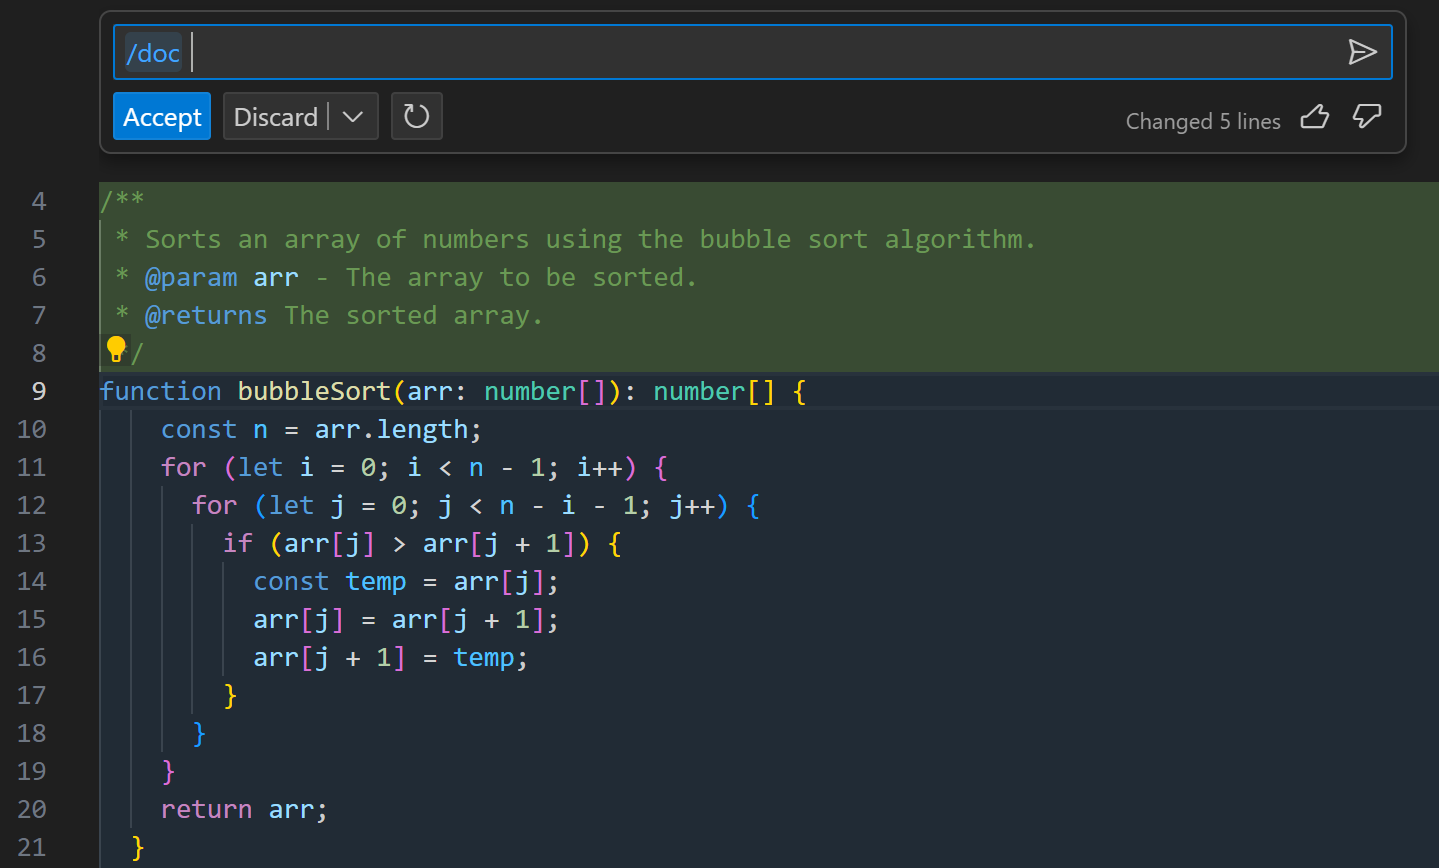The image size is (1439, 868).
Task: Rate the generated documentation as helpful
Action: point(1314,118)
